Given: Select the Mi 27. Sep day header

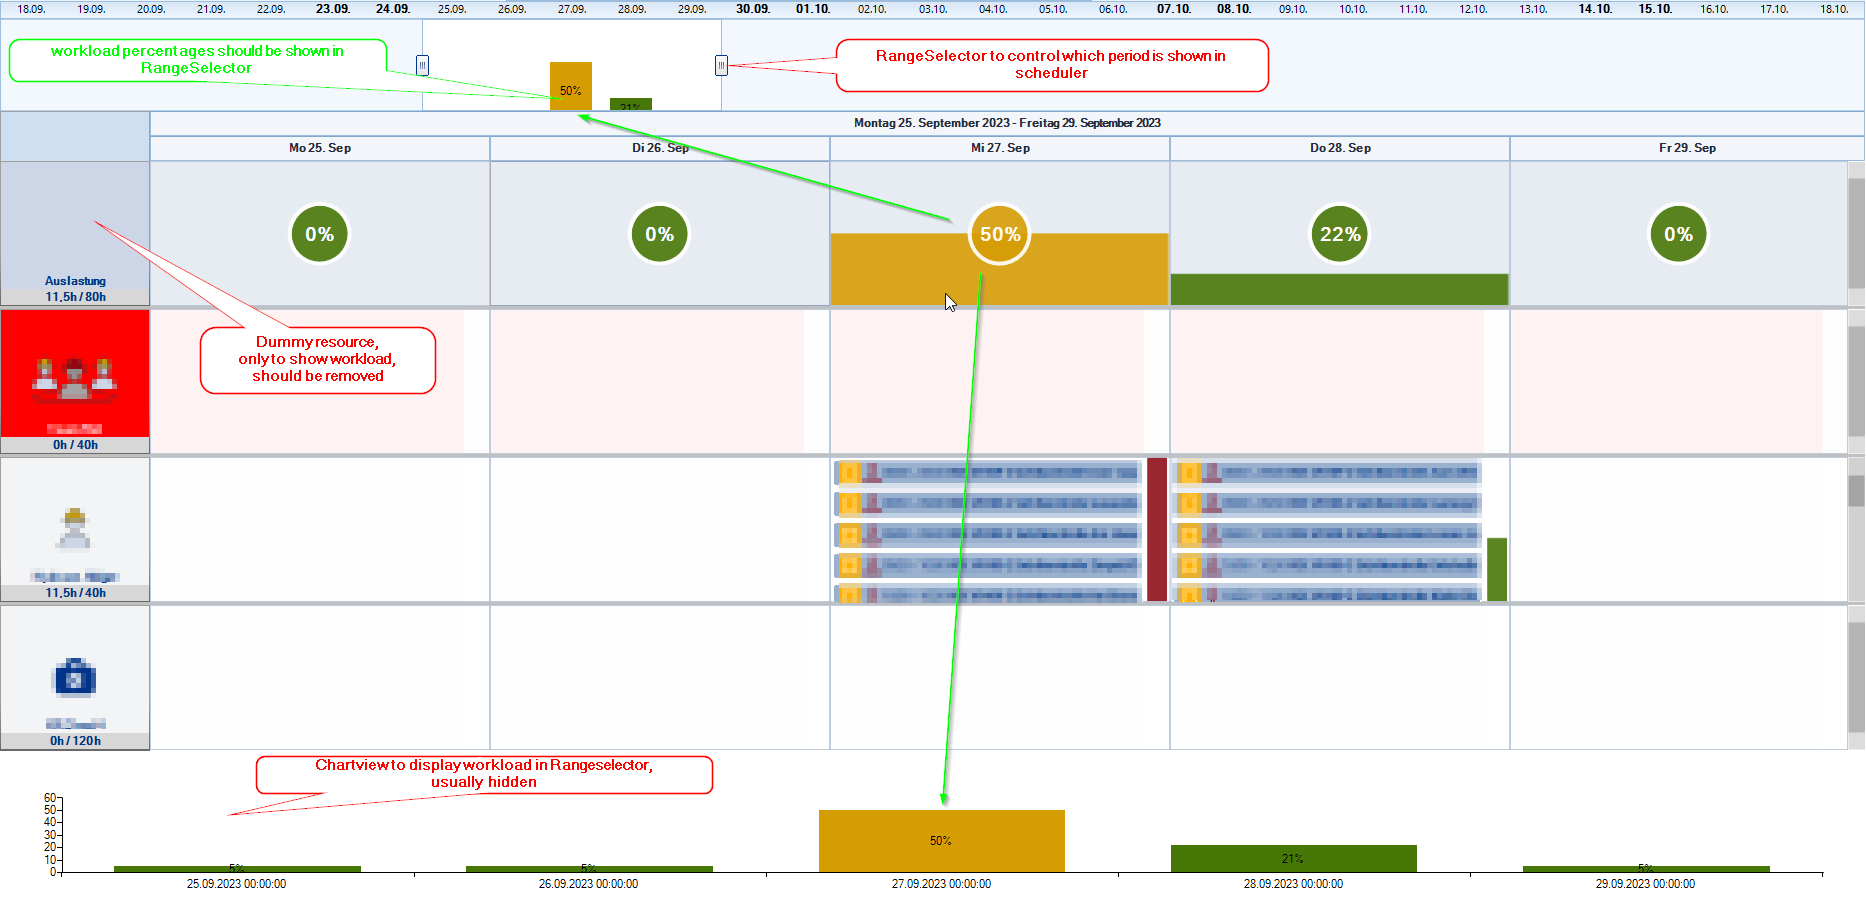Looking at the screenshot, I should [x=999, y=148].
